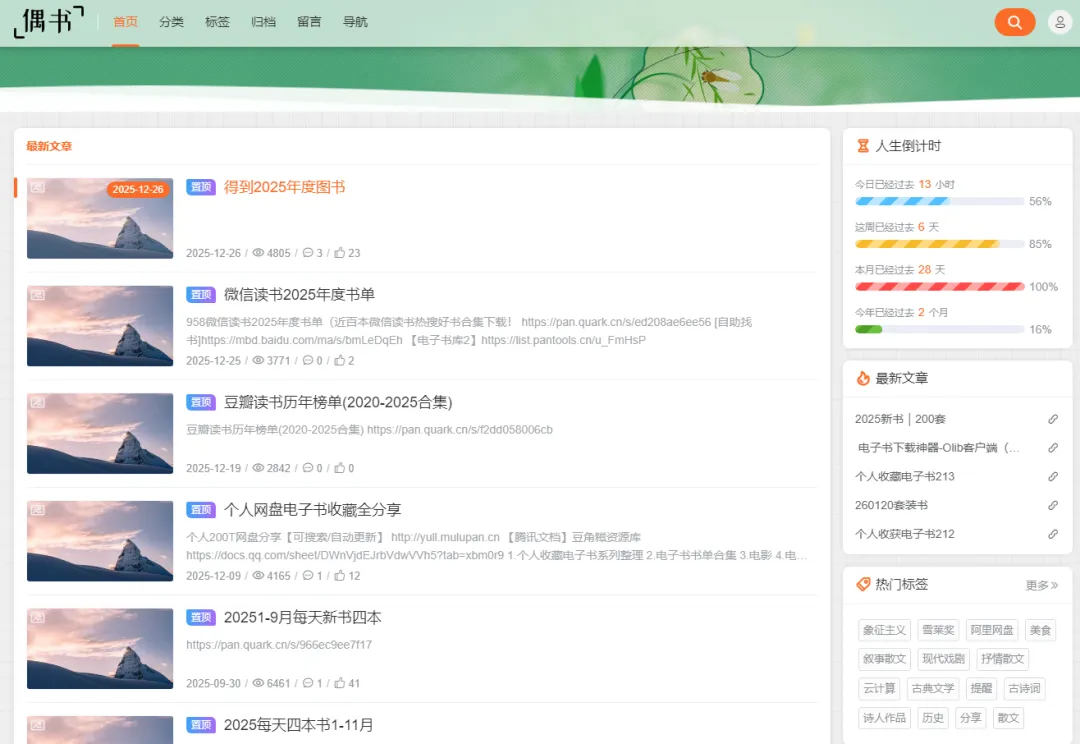The width and height of the screenshot is (1080, 744).
Task: Click views eye icon on 得到2025年度图书
Action: [x=258, y=253]
